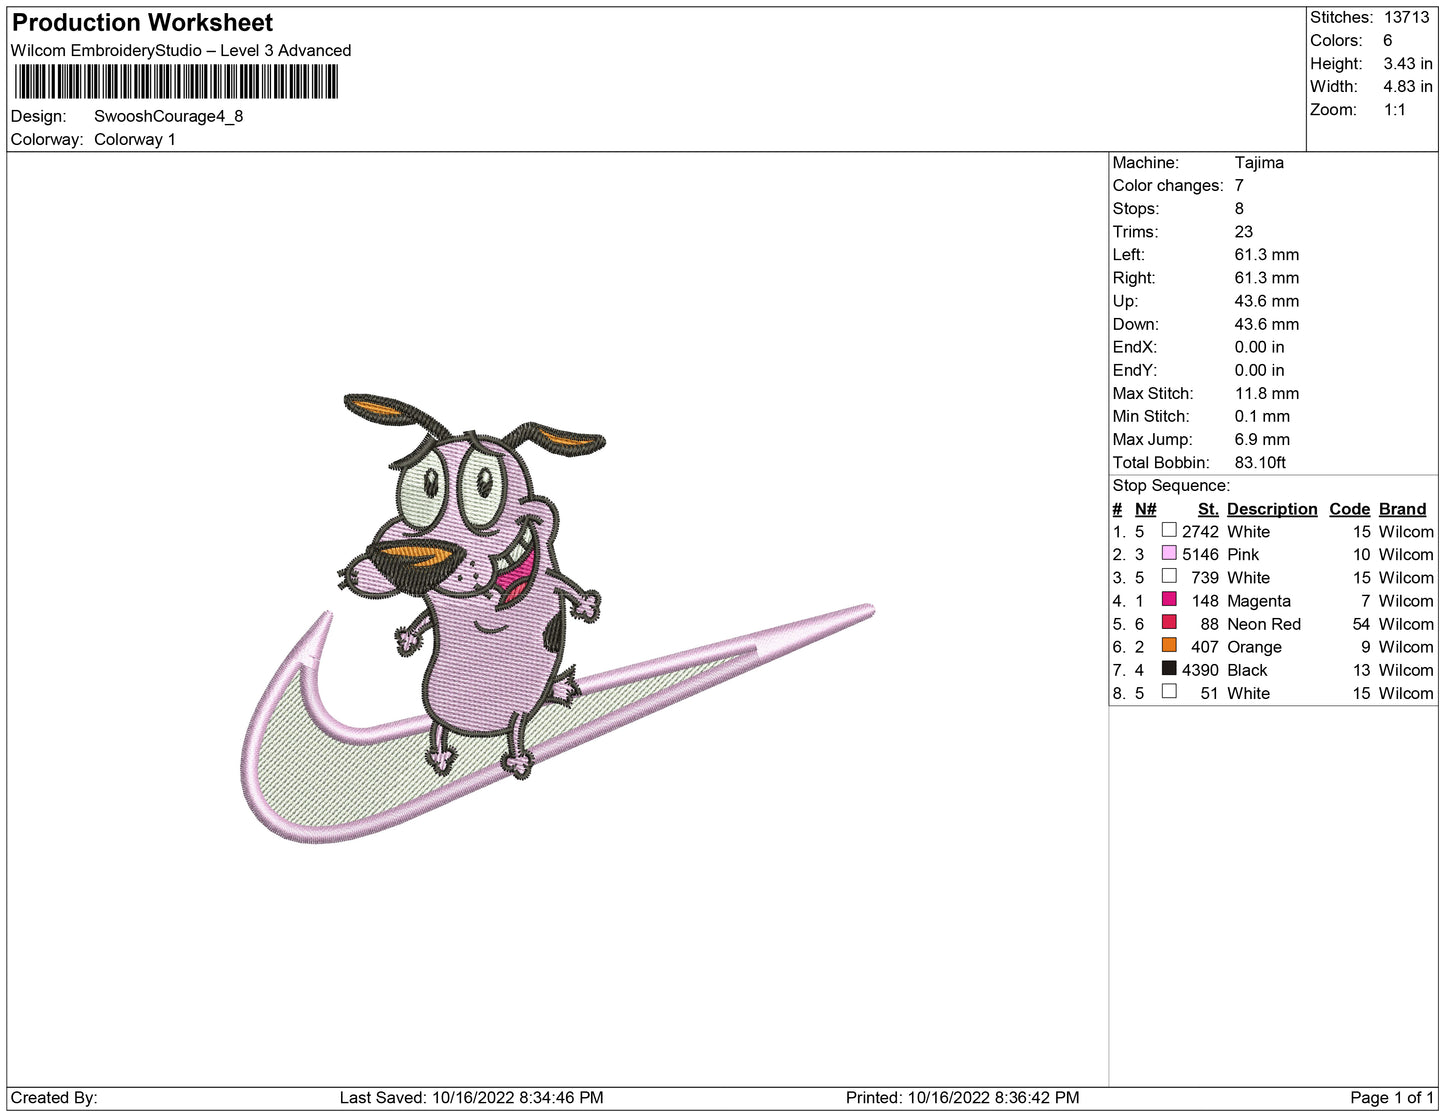1445x1112 pixels.
Task: Select the "Pink" description in stop row 2
Action: coord(1243,554)
